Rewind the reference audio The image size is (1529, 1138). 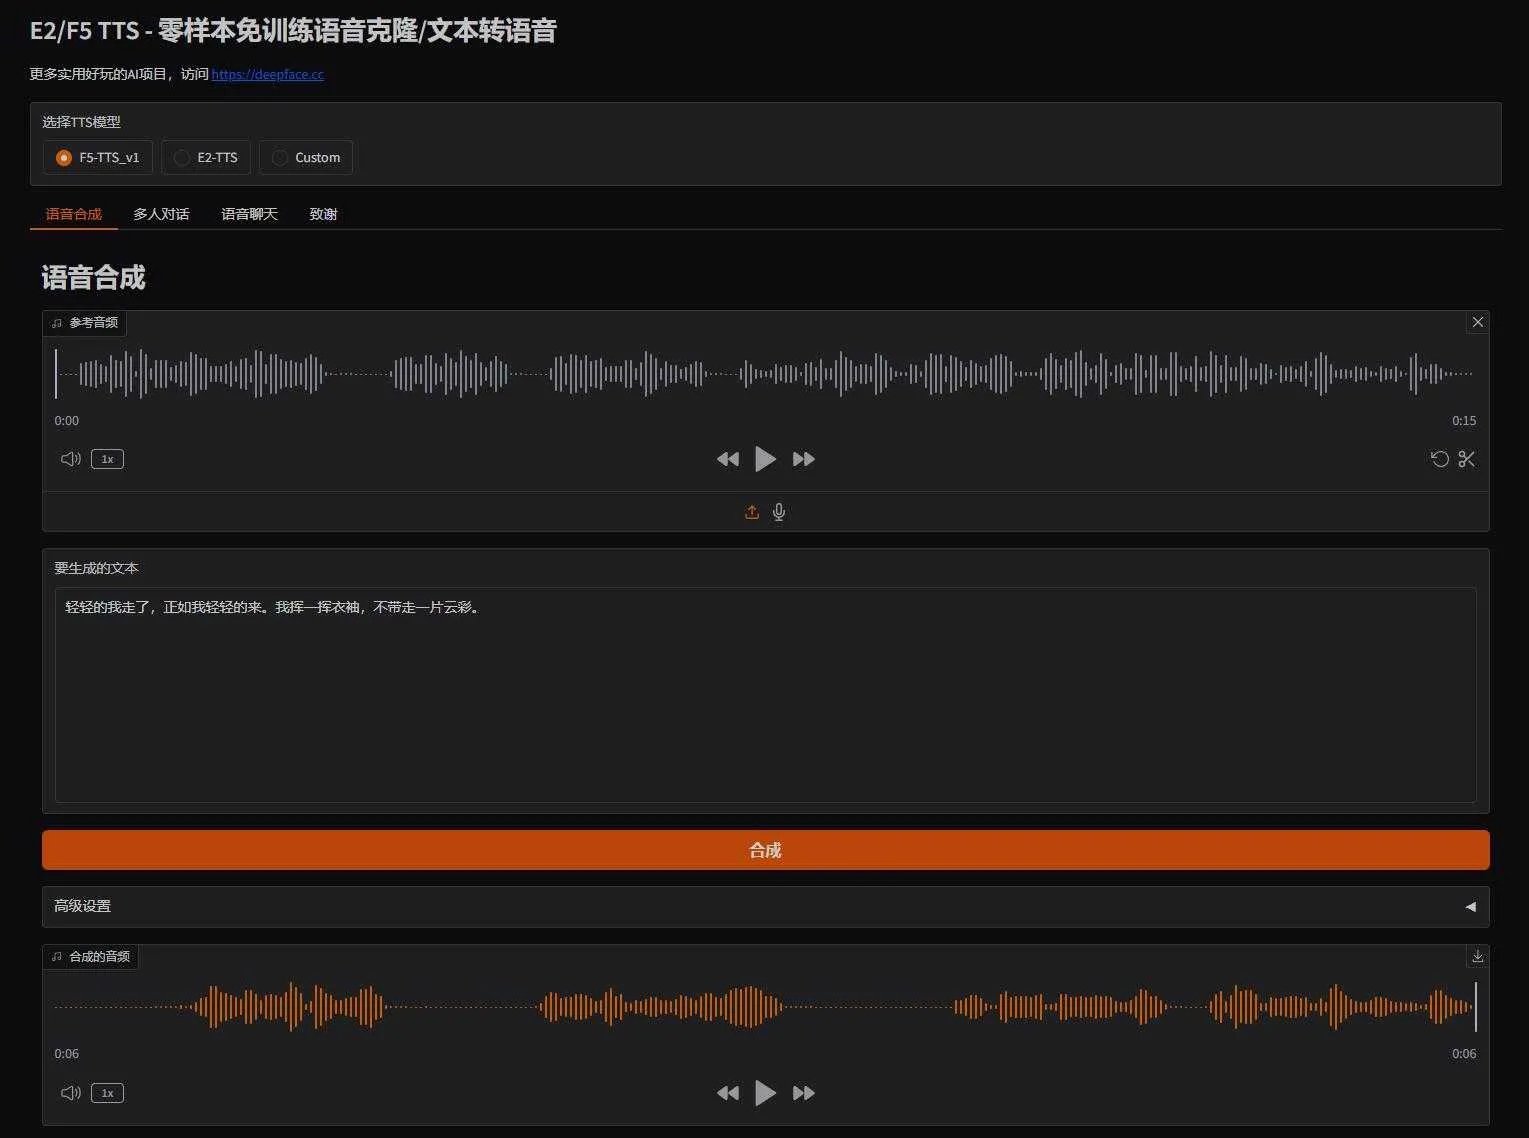tap(728, 459)
